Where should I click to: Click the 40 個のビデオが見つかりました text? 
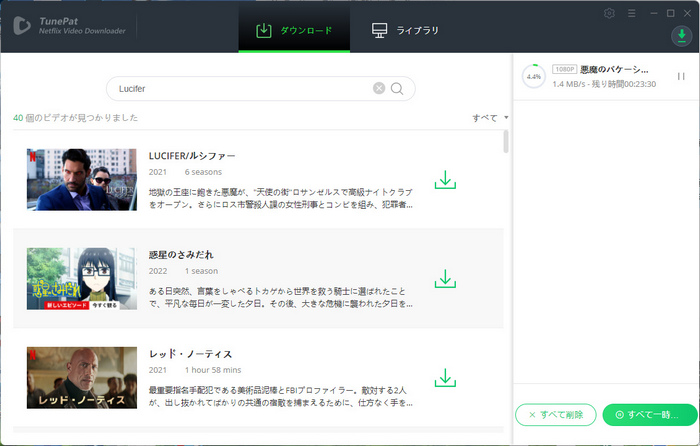75,118
